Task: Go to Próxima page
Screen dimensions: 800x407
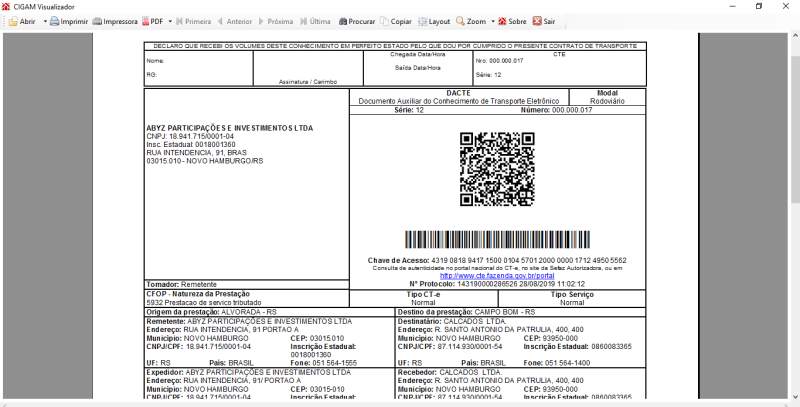Action: pos(276,21)
